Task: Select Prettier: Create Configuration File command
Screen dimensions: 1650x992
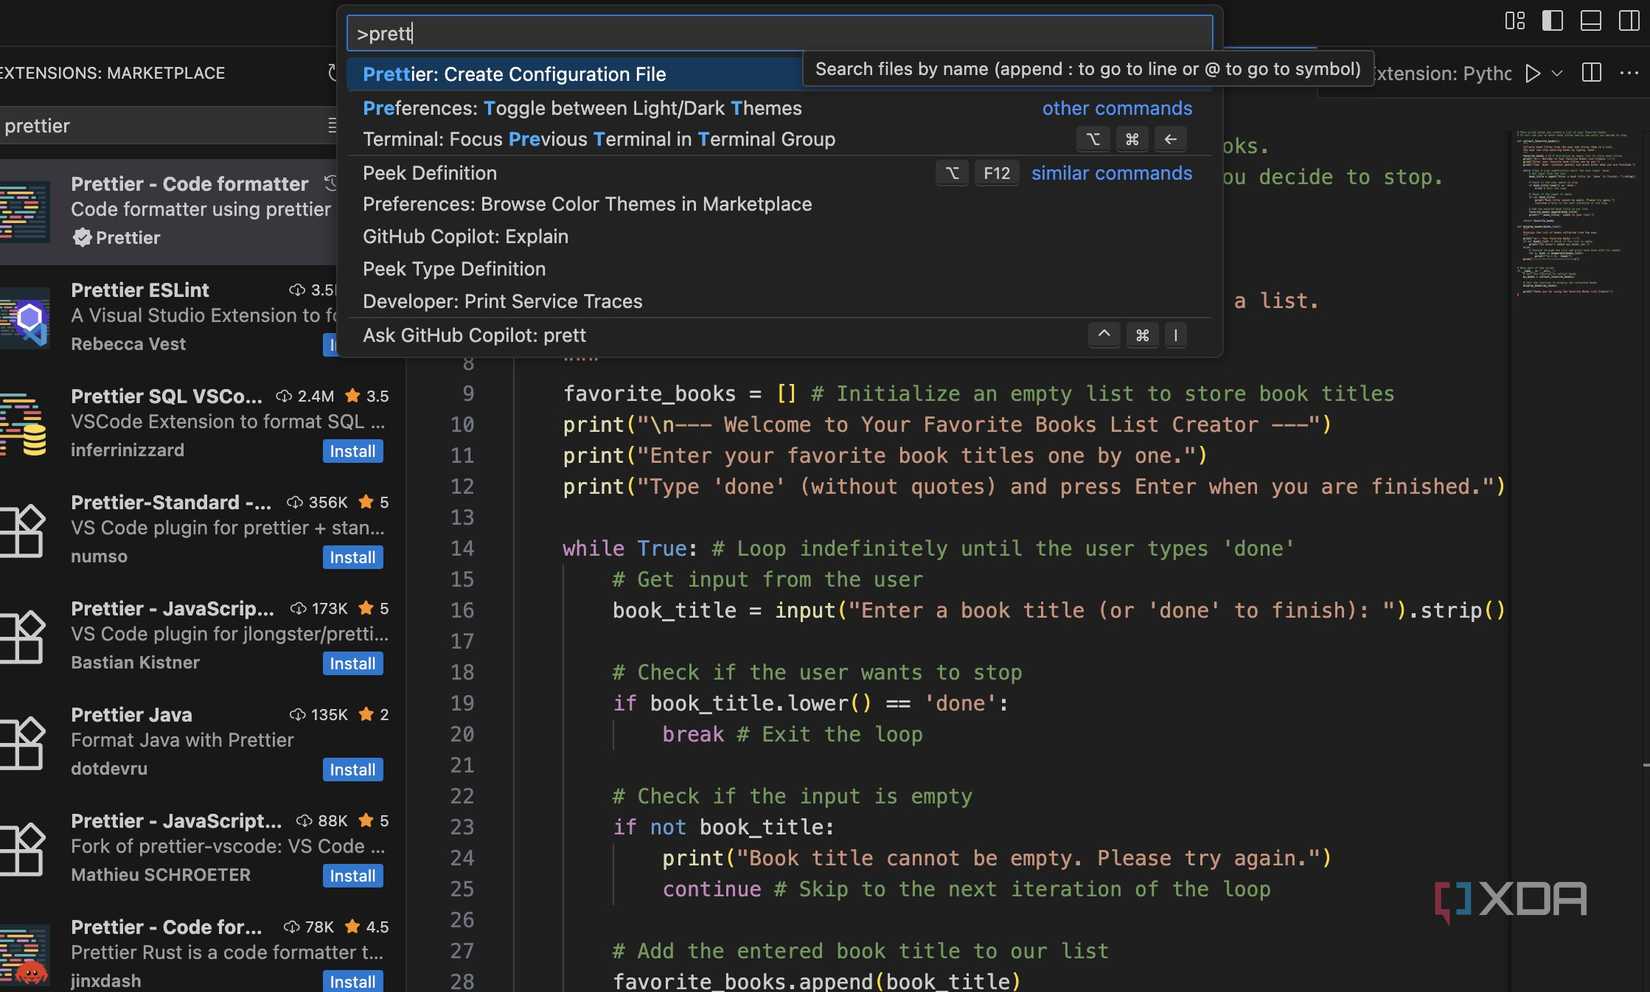Action: coord(514,74)
